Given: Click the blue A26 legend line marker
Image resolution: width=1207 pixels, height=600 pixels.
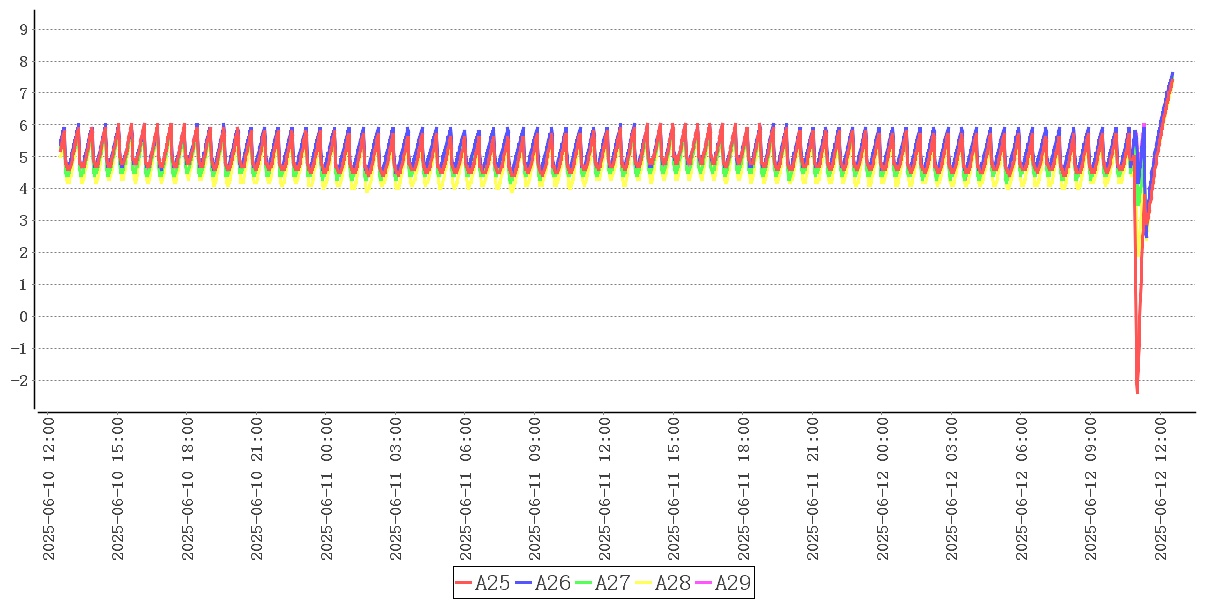Looking at the screenshot, I should point(524,583).
